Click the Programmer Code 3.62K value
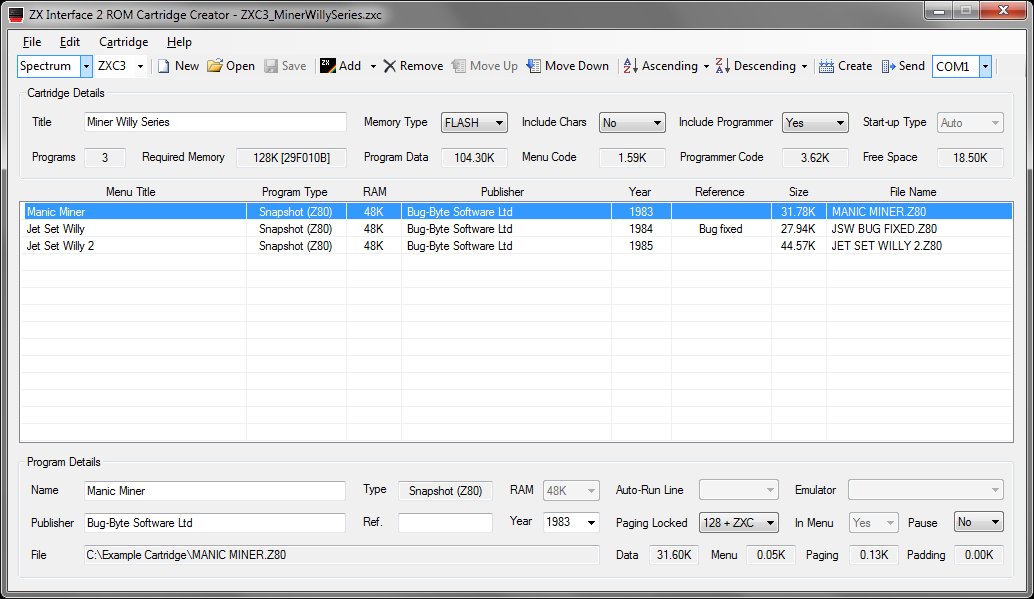The width and height of the screenshot is (1034, 599). (815, 158)
